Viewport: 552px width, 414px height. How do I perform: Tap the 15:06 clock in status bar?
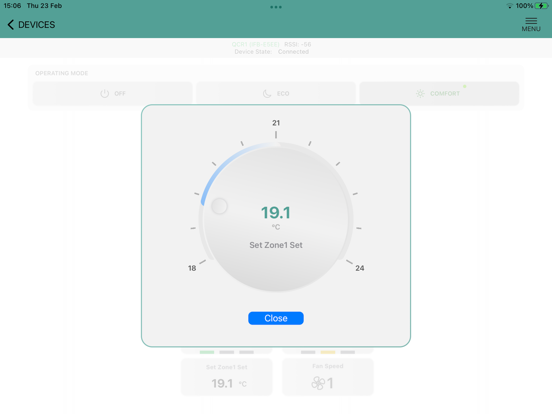coord(12,6)
